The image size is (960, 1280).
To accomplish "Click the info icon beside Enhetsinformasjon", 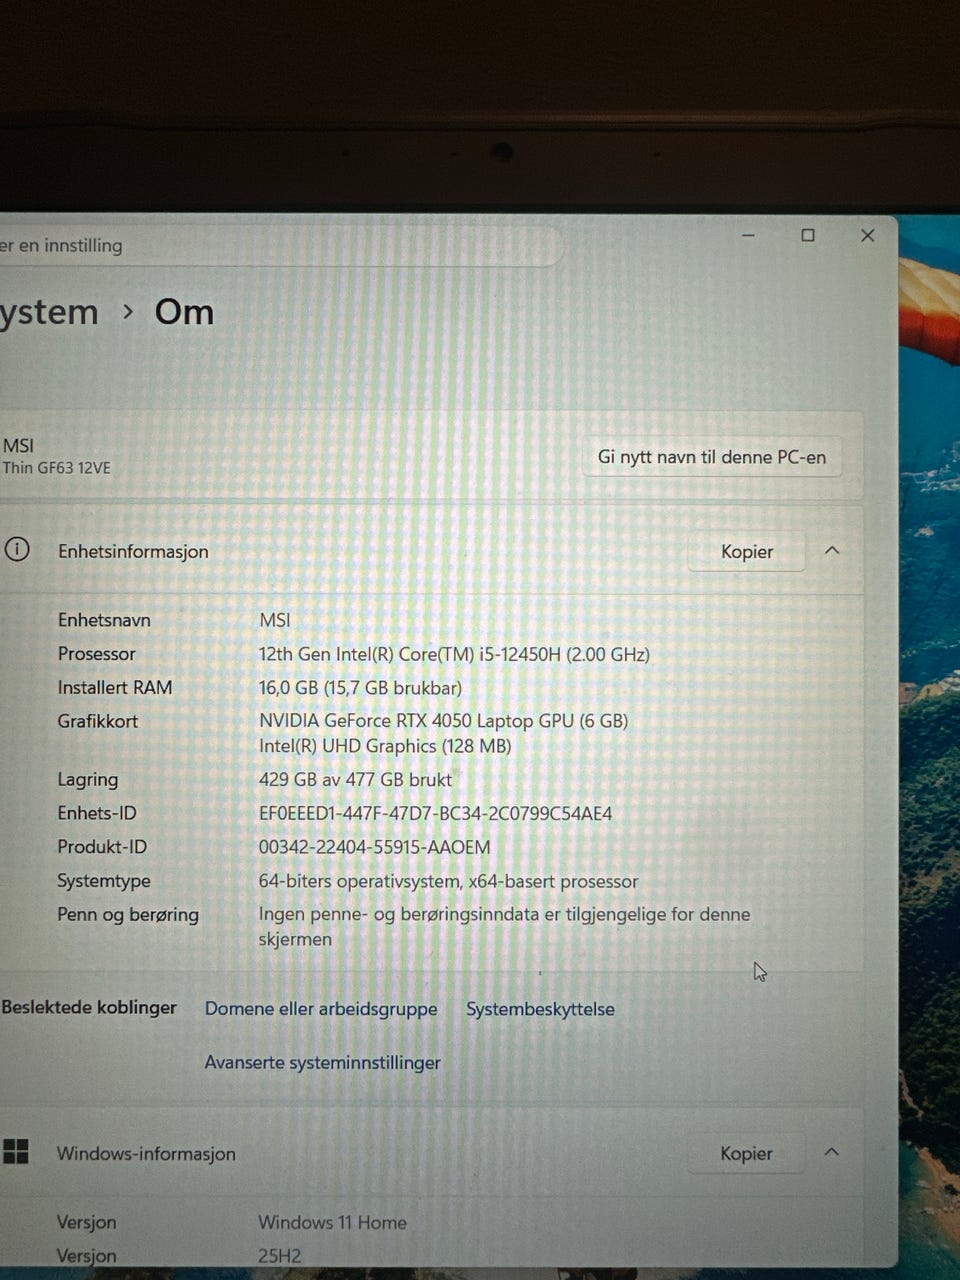I will [x=16, y=550].
